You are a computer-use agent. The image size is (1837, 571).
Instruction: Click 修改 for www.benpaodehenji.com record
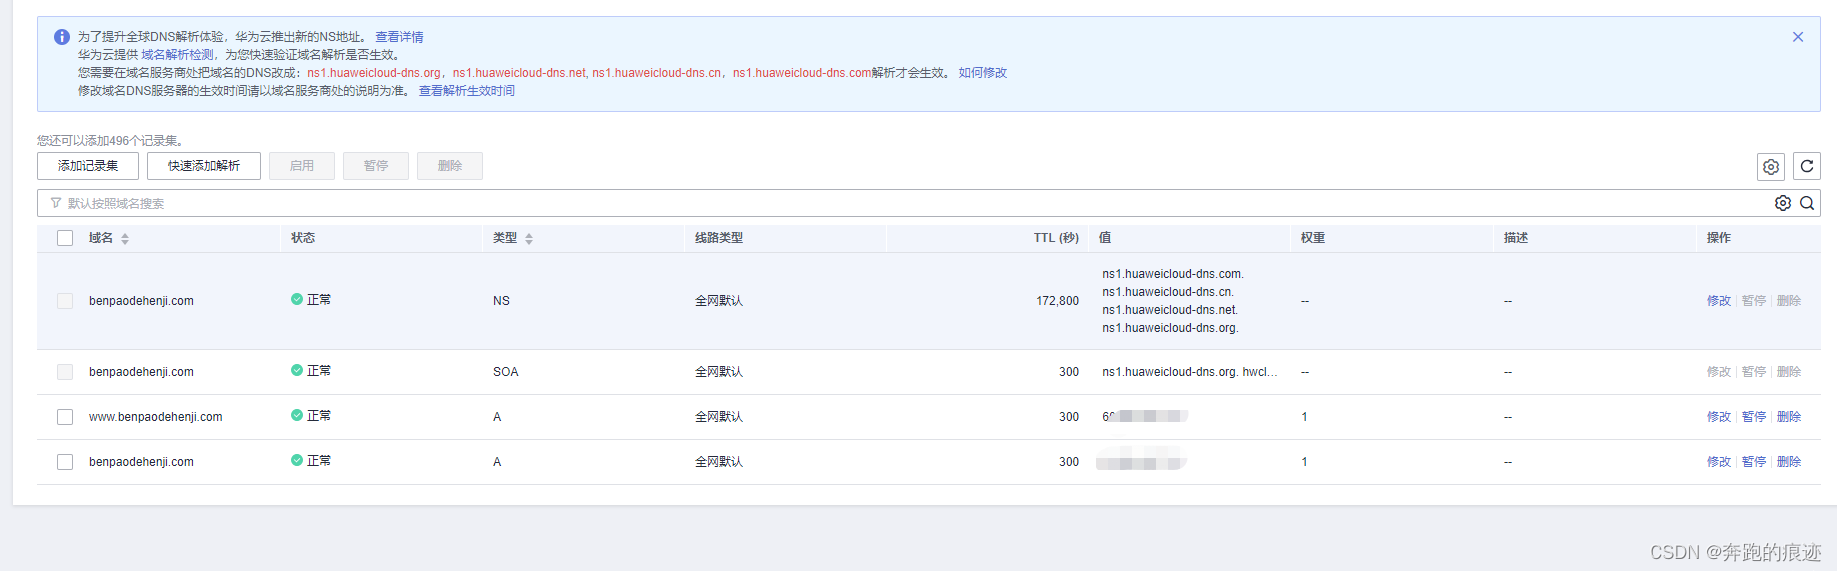[1719, 417]
